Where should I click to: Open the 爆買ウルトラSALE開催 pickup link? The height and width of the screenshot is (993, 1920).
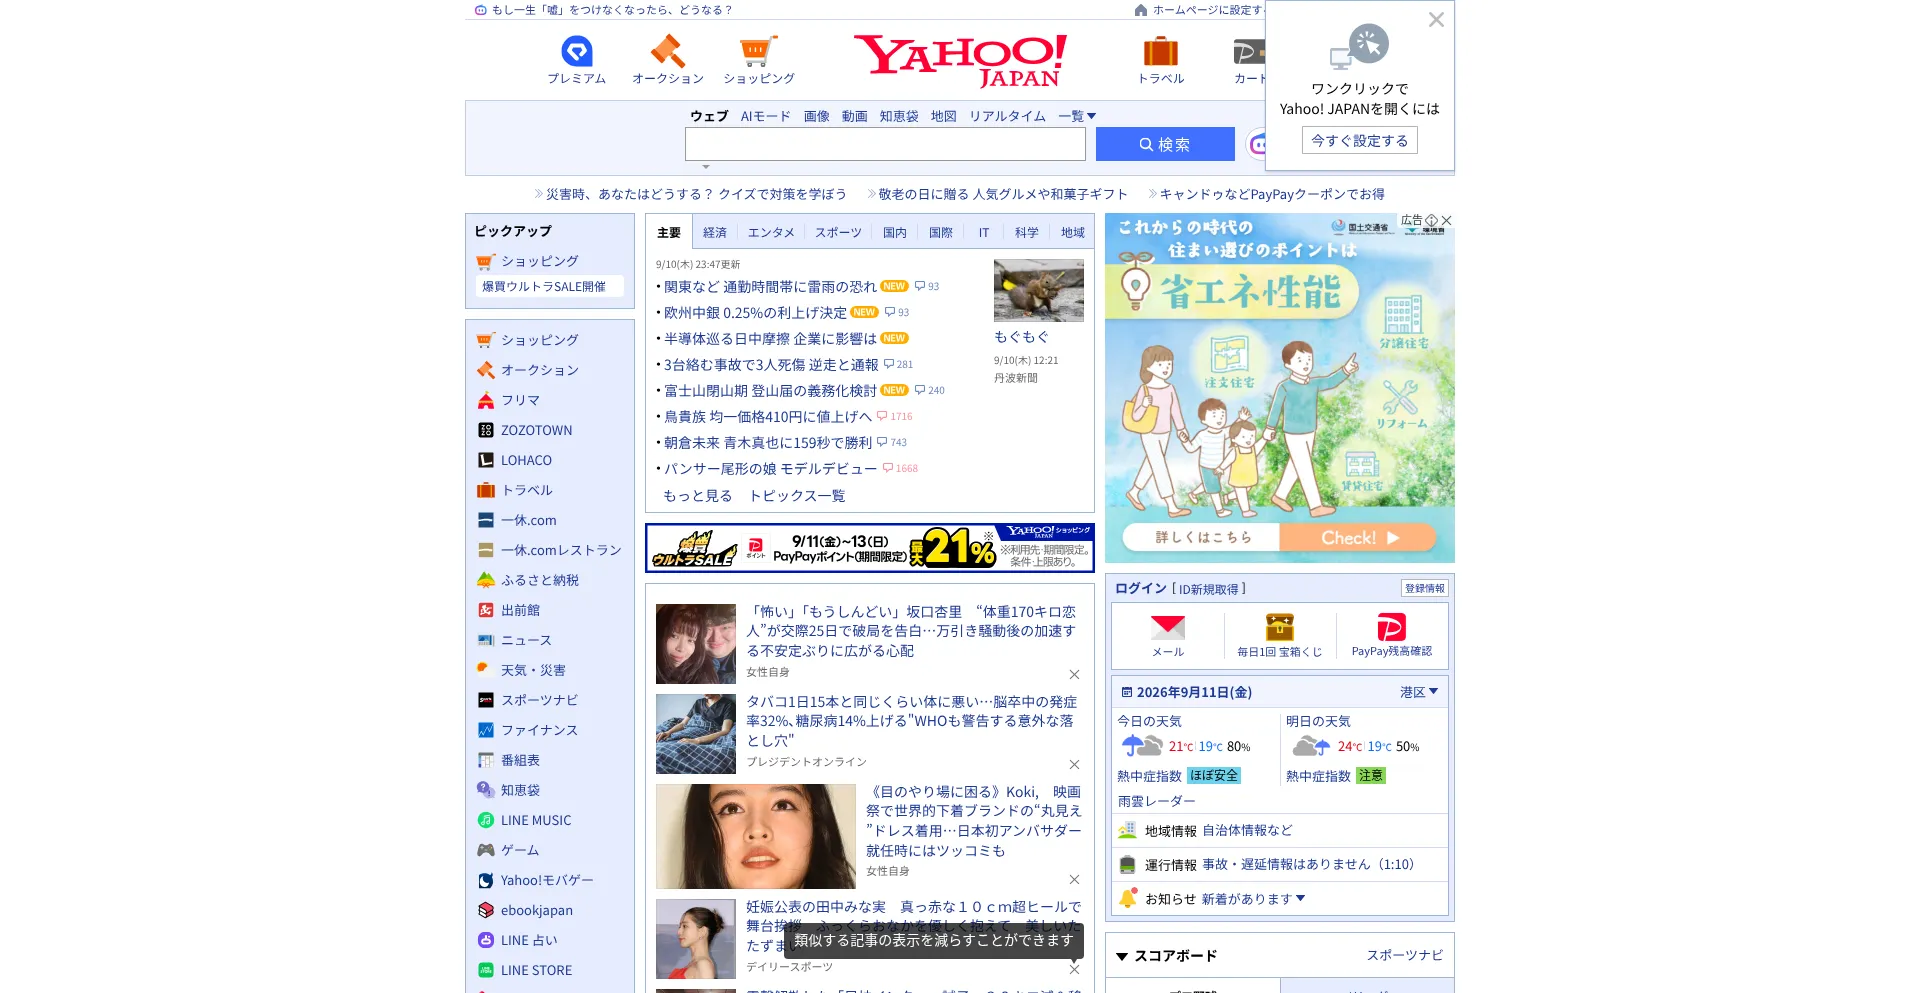[x=544, y=287]
